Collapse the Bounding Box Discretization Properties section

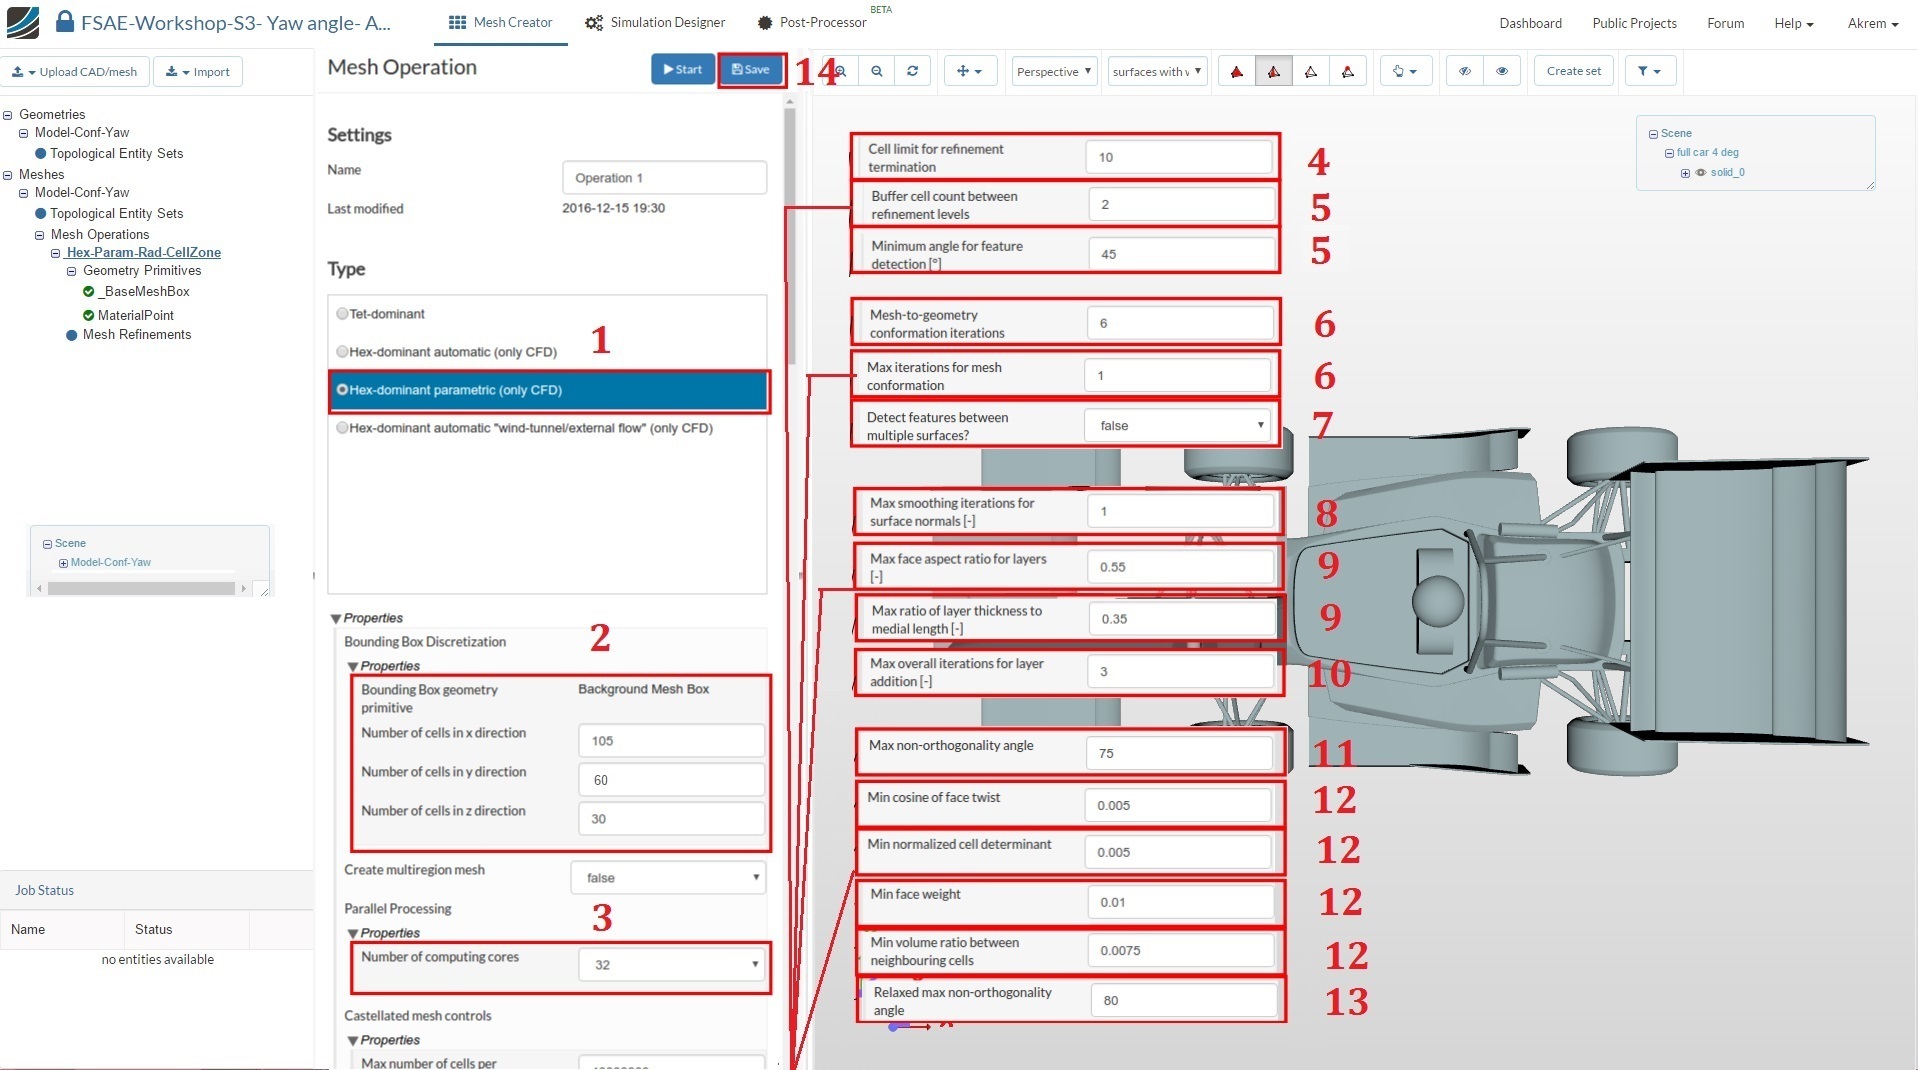(x=352, y=667)
